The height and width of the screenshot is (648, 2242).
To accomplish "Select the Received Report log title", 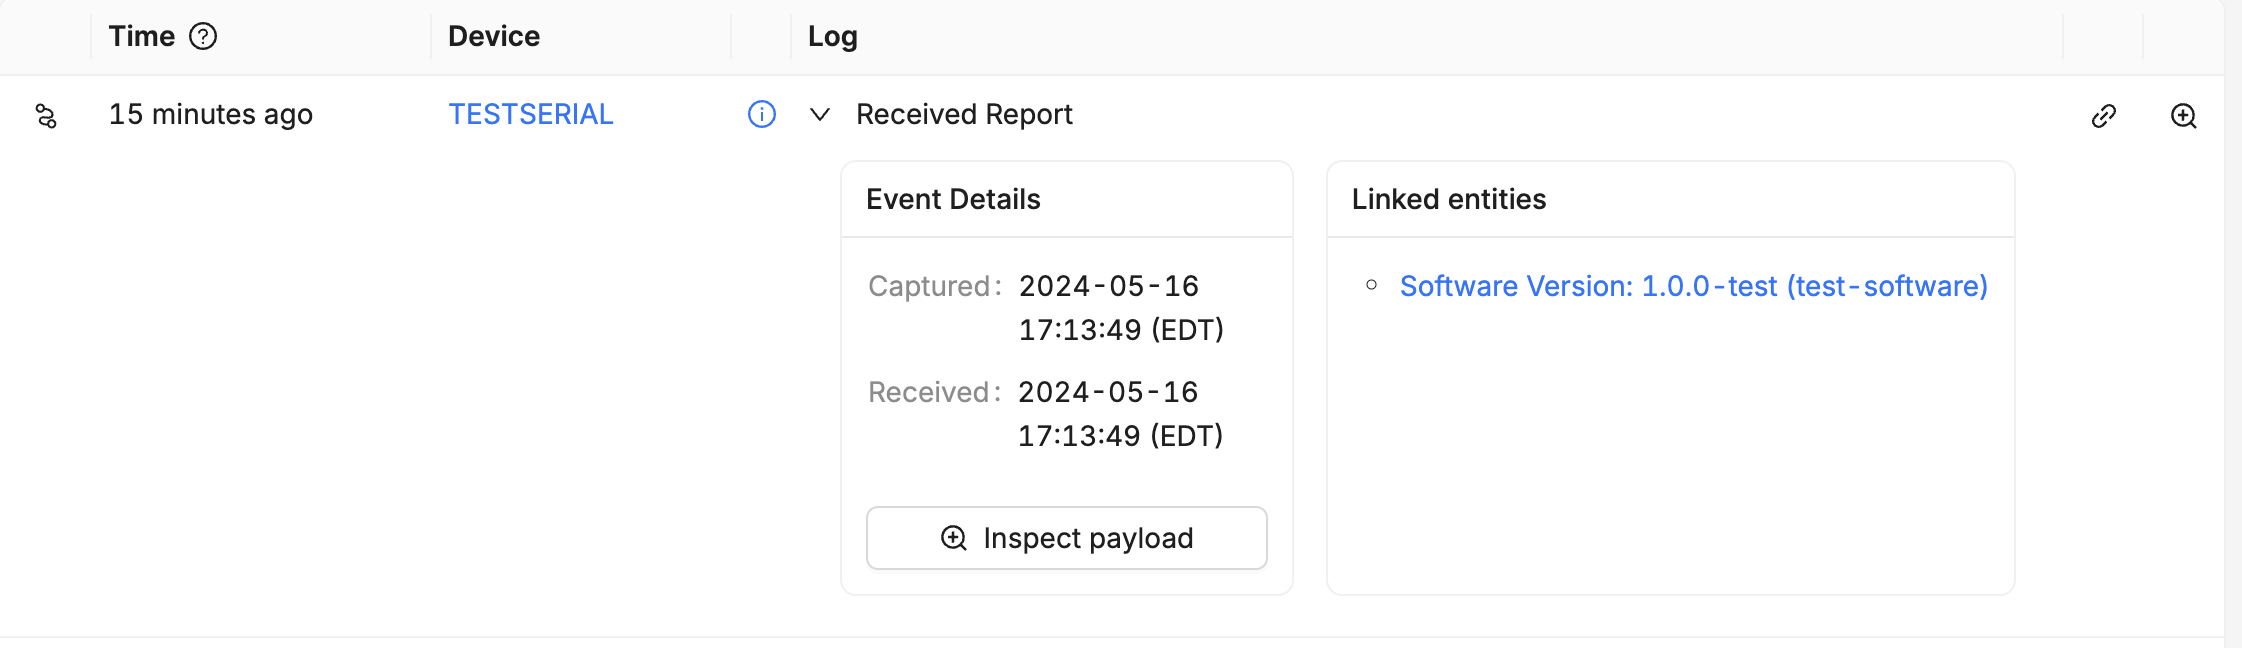I will point(963,114).
